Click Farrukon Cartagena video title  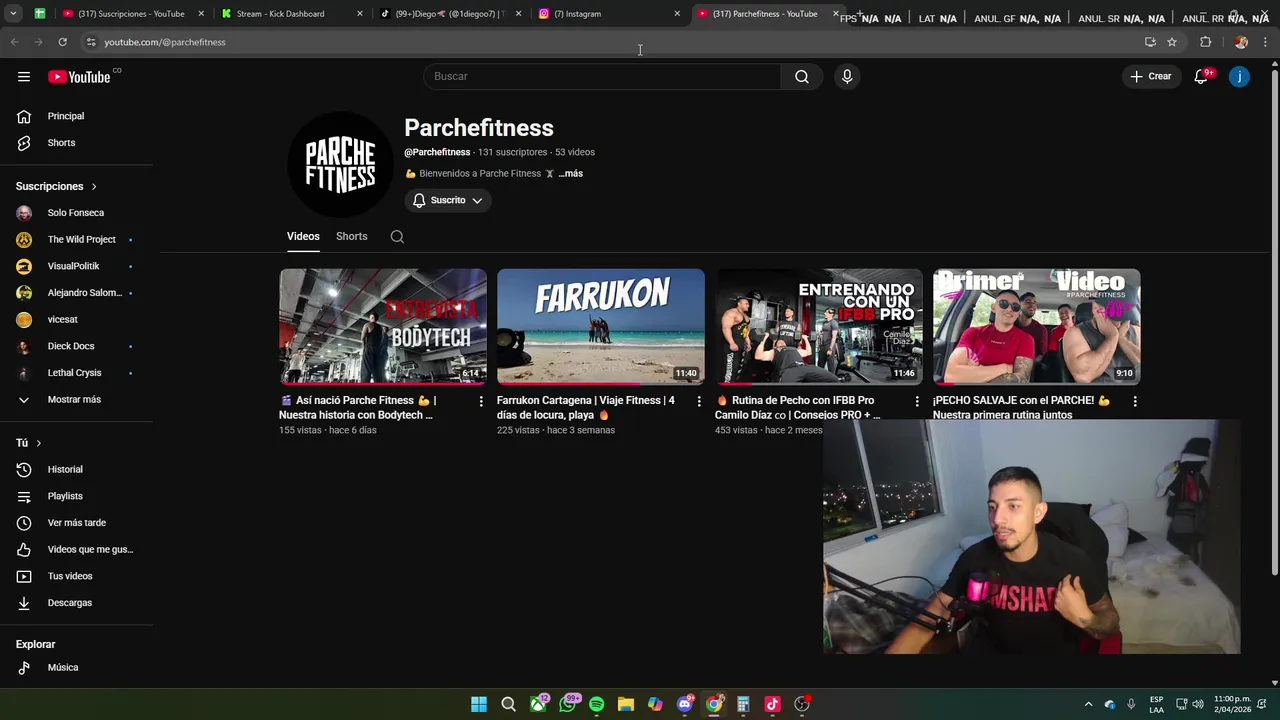[x=586, y=408]
